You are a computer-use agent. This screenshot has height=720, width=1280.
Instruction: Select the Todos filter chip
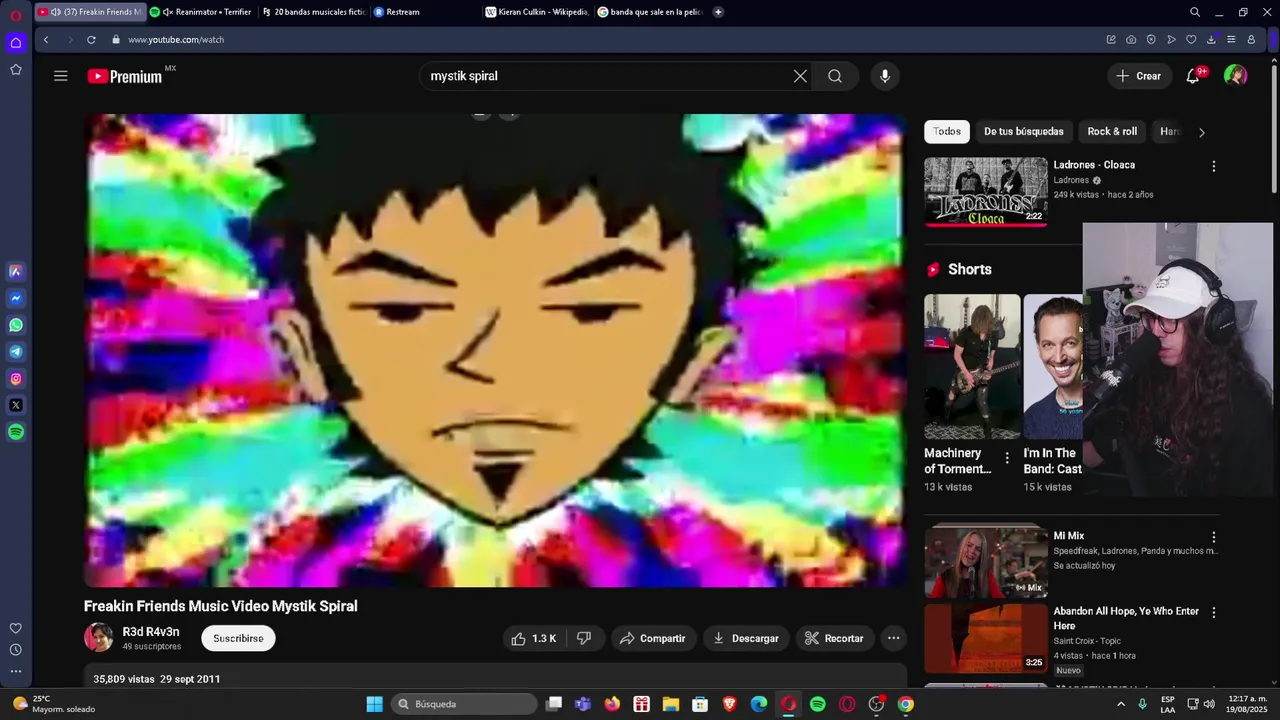tap(947, 131)
